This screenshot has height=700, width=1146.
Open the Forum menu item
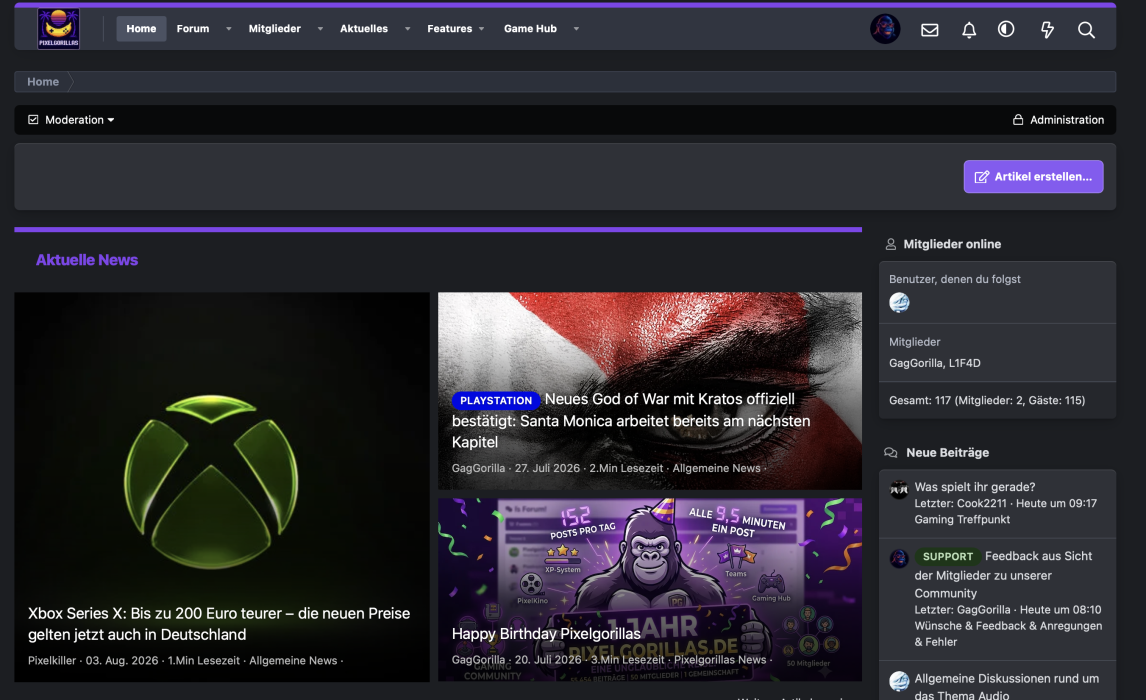tap(193, 28)
